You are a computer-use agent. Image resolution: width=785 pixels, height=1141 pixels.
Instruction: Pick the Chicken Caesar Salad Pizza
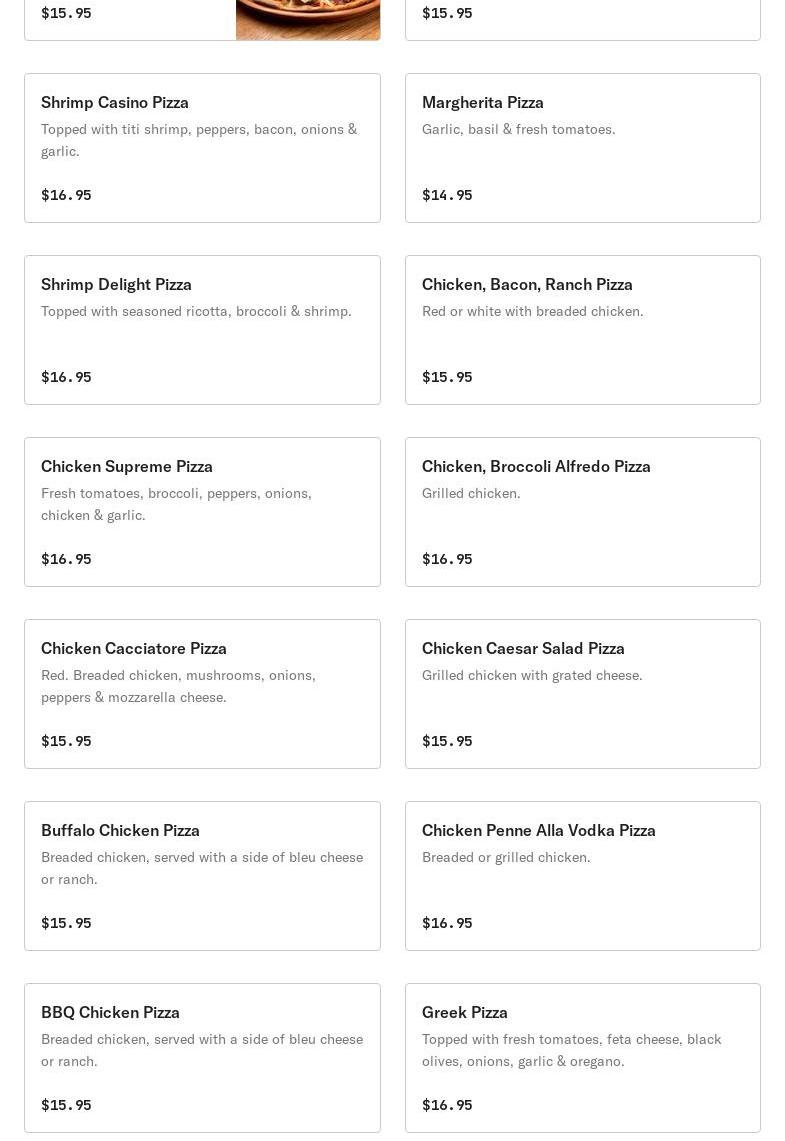[x=582, y=694]
